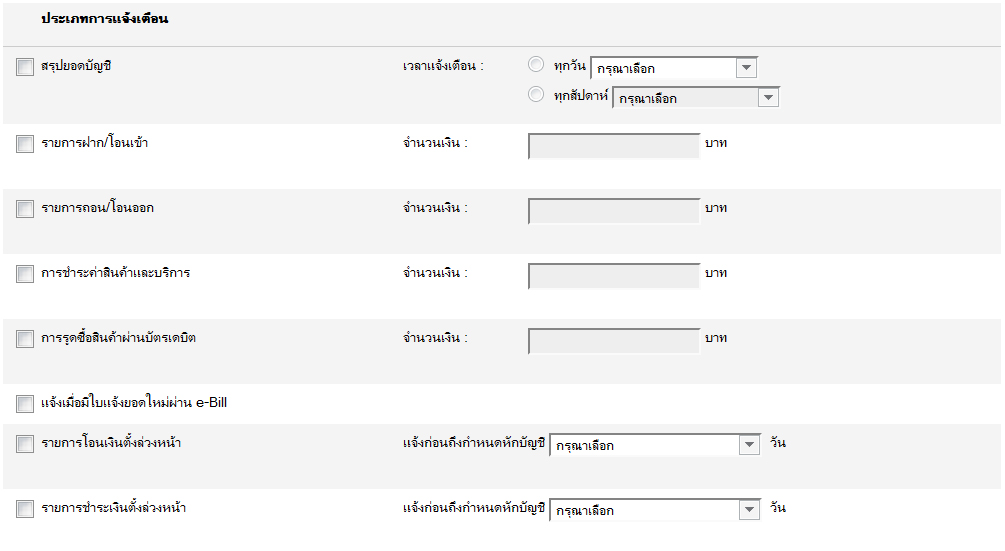1005x551 pixels.
Task: Tick รายการชำระเงินตั้งล่วงหน้า checkbox
Action: (25, 509)
